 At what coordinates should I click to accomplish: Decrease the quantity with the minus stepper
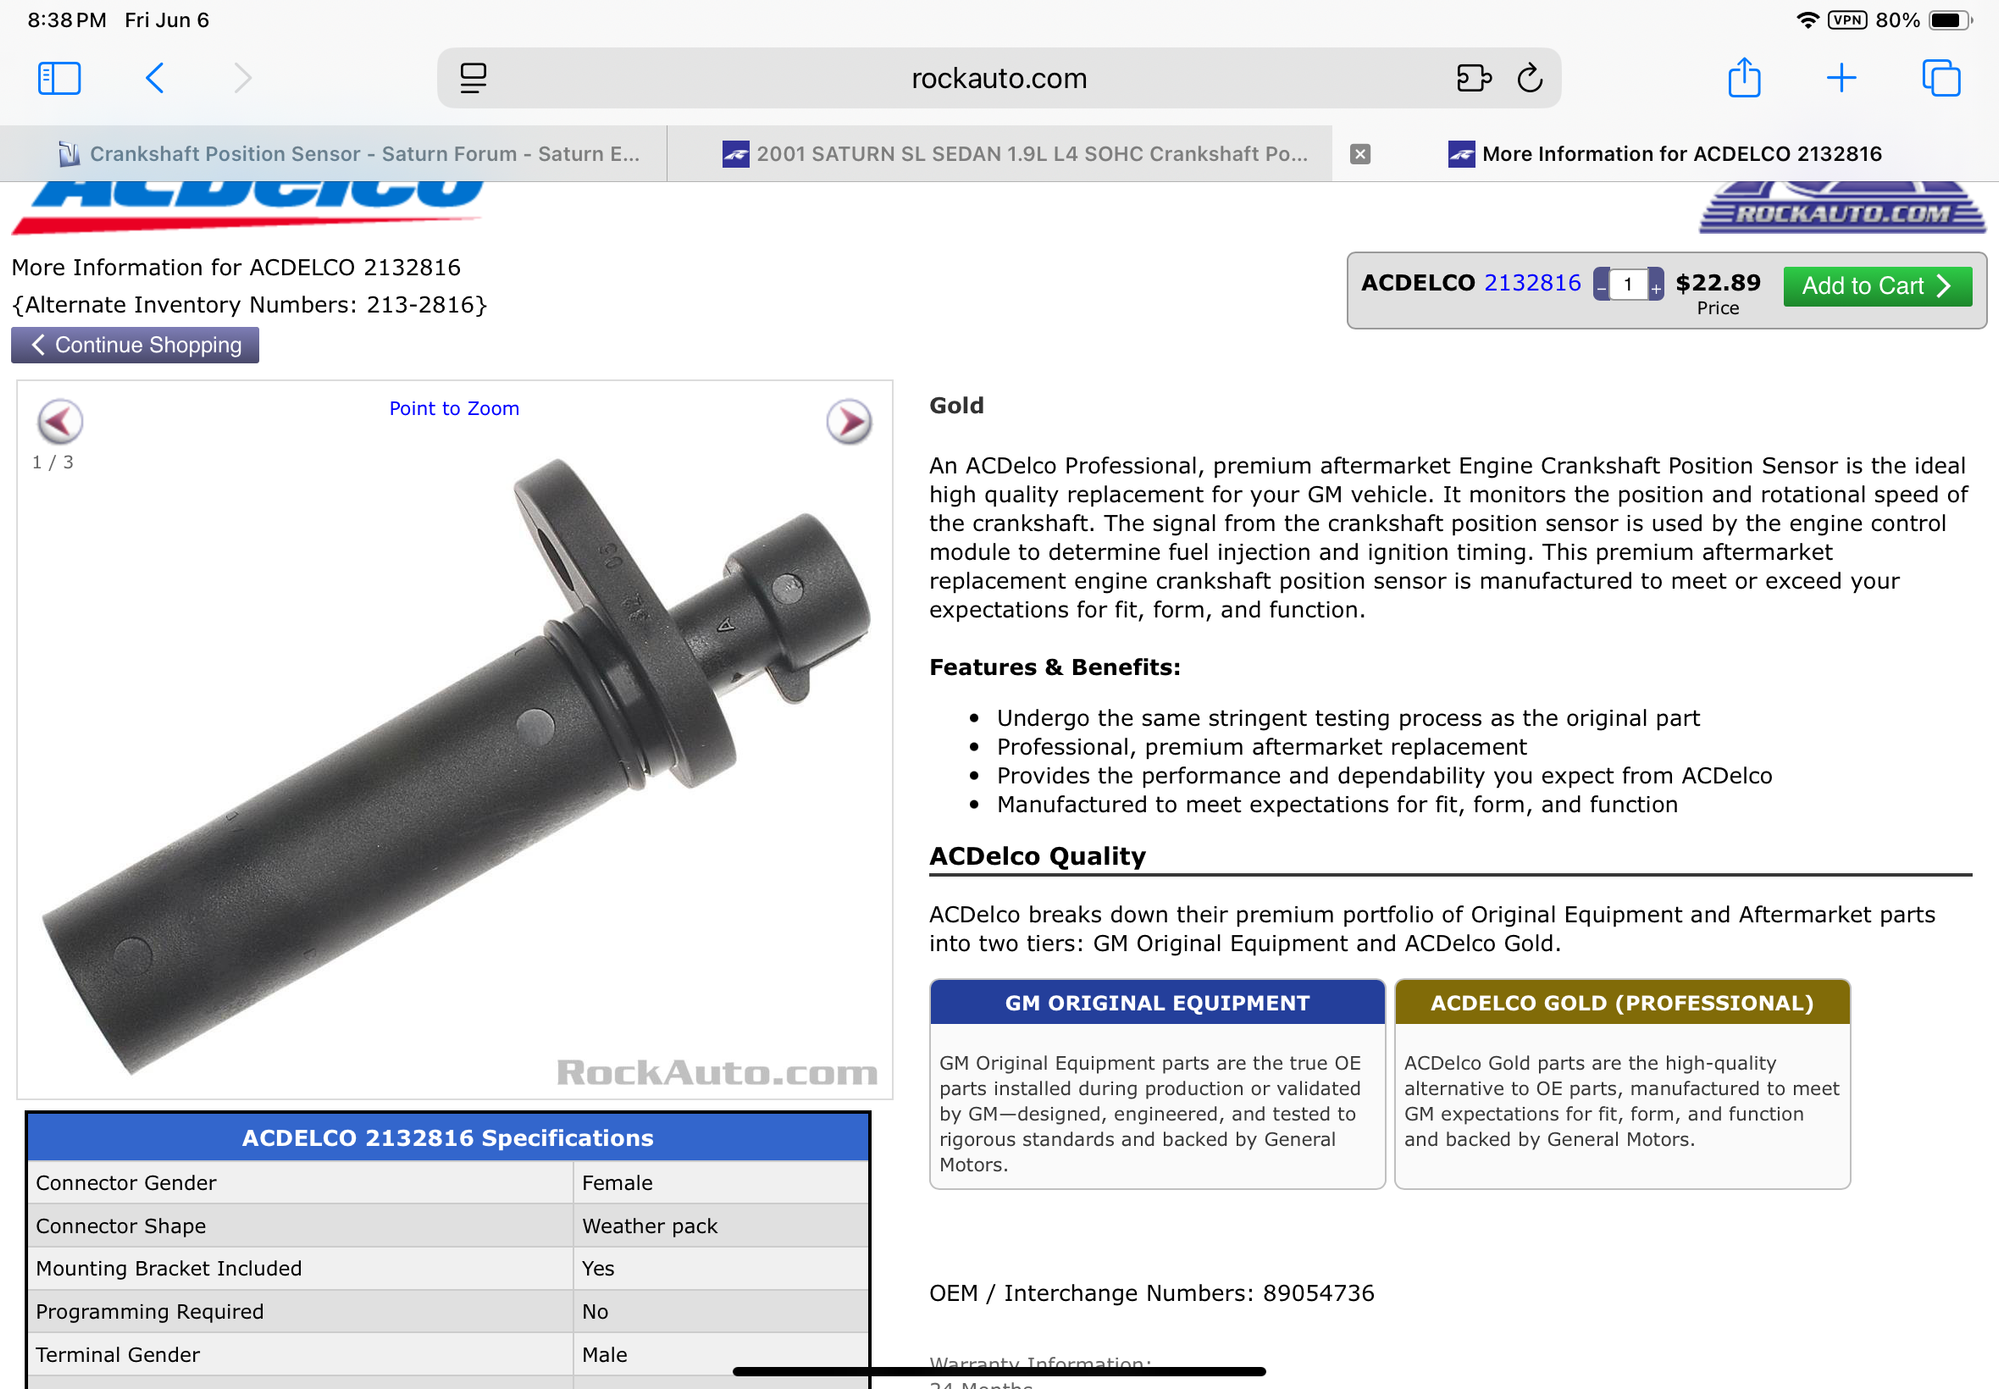coord(1602,286)
